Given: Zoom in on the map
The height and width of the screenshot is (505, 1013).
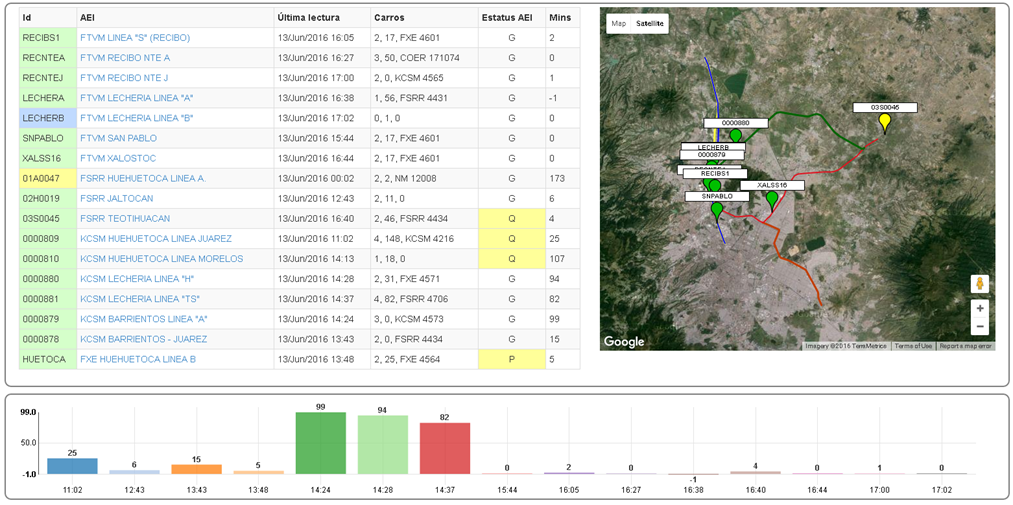Looking at the screenshot, I should tap(979, 308).
